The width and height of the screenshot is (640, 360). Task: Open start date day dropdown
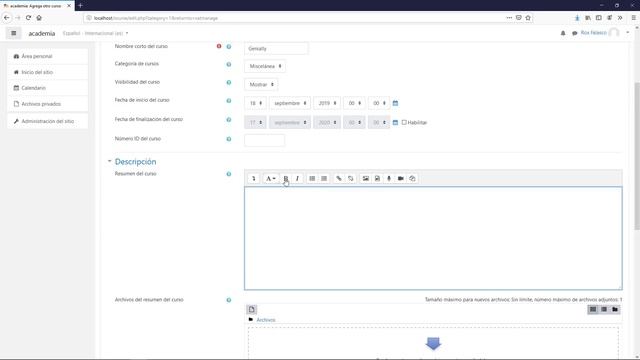[255, 103]
